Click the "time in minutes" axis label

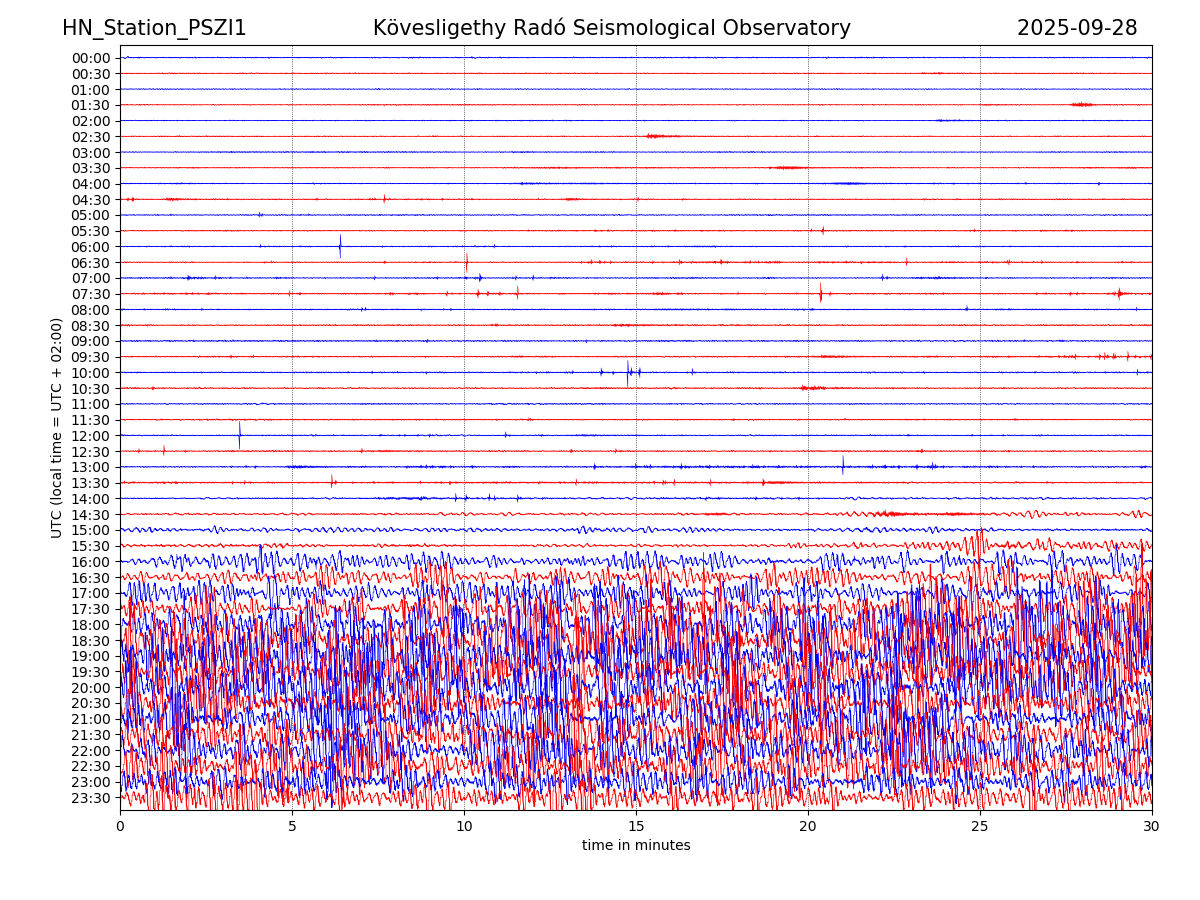click(x=636, y=846)
